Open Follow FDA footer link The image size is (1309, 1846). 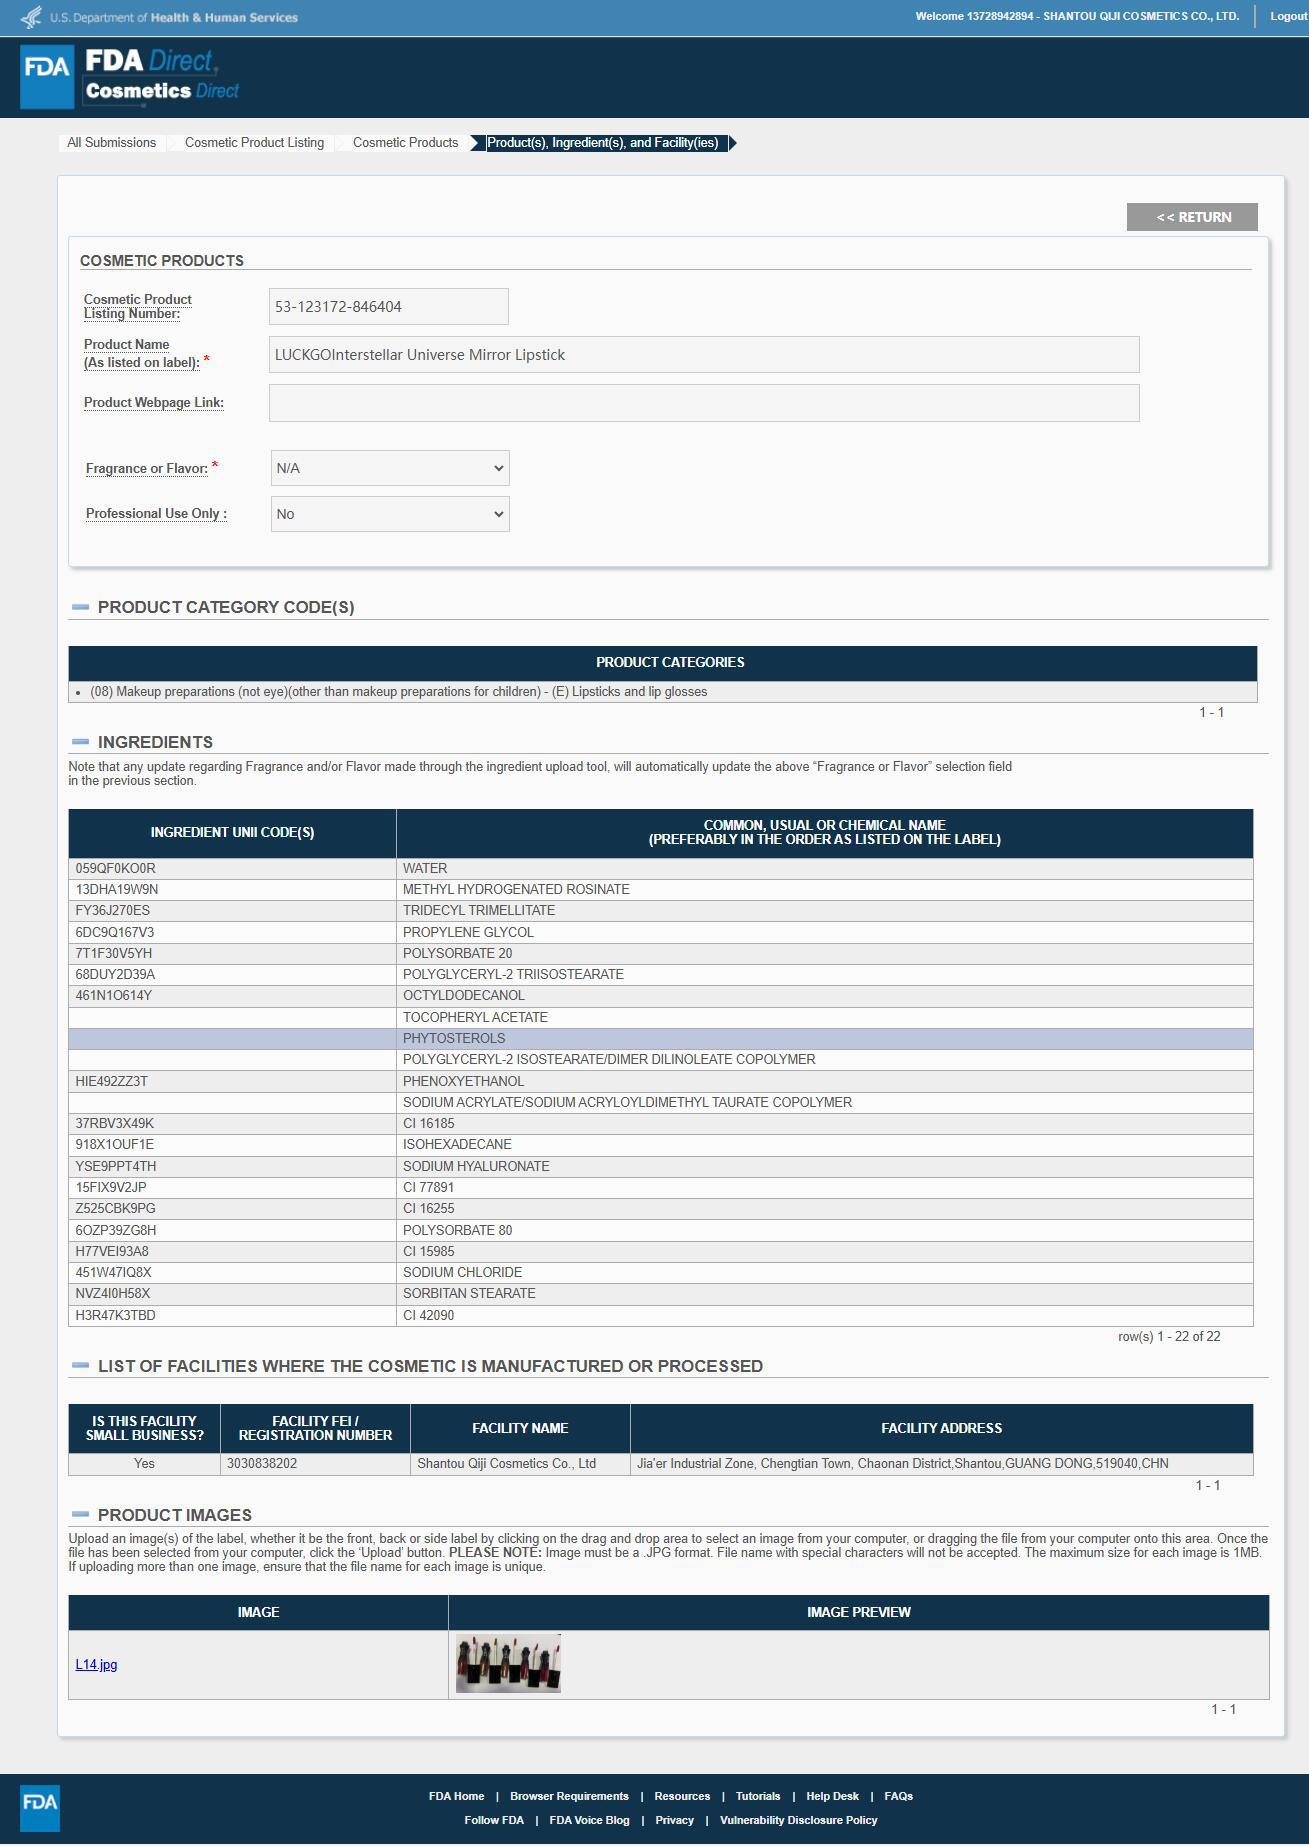[x=494, y=1820]
